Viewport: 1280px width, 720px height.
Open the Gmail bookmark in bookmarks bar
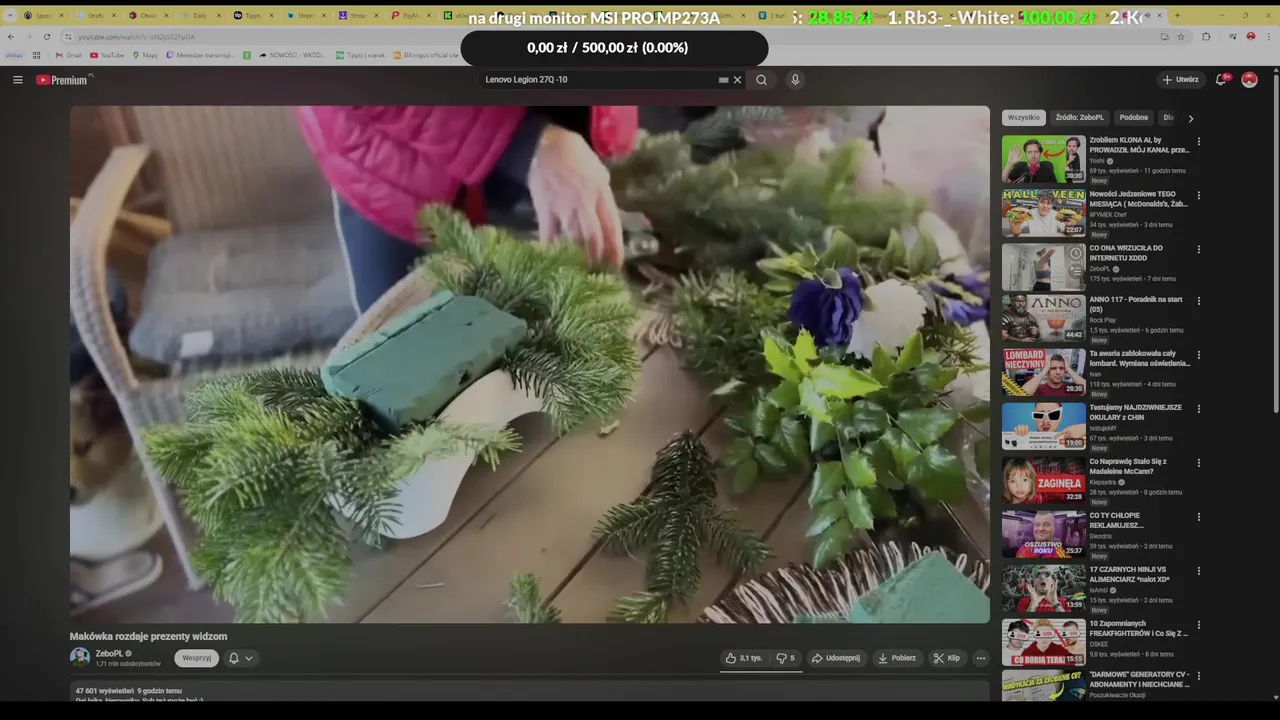pyautogui.click(x=69, y=55)
